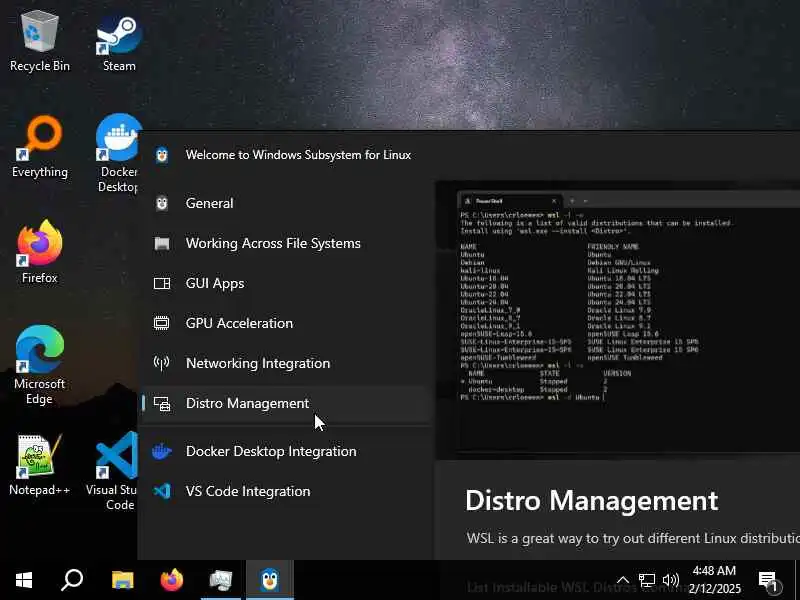Open Docker Desktop Integration section
800x600 pixels.
click(x=286, y=451)
